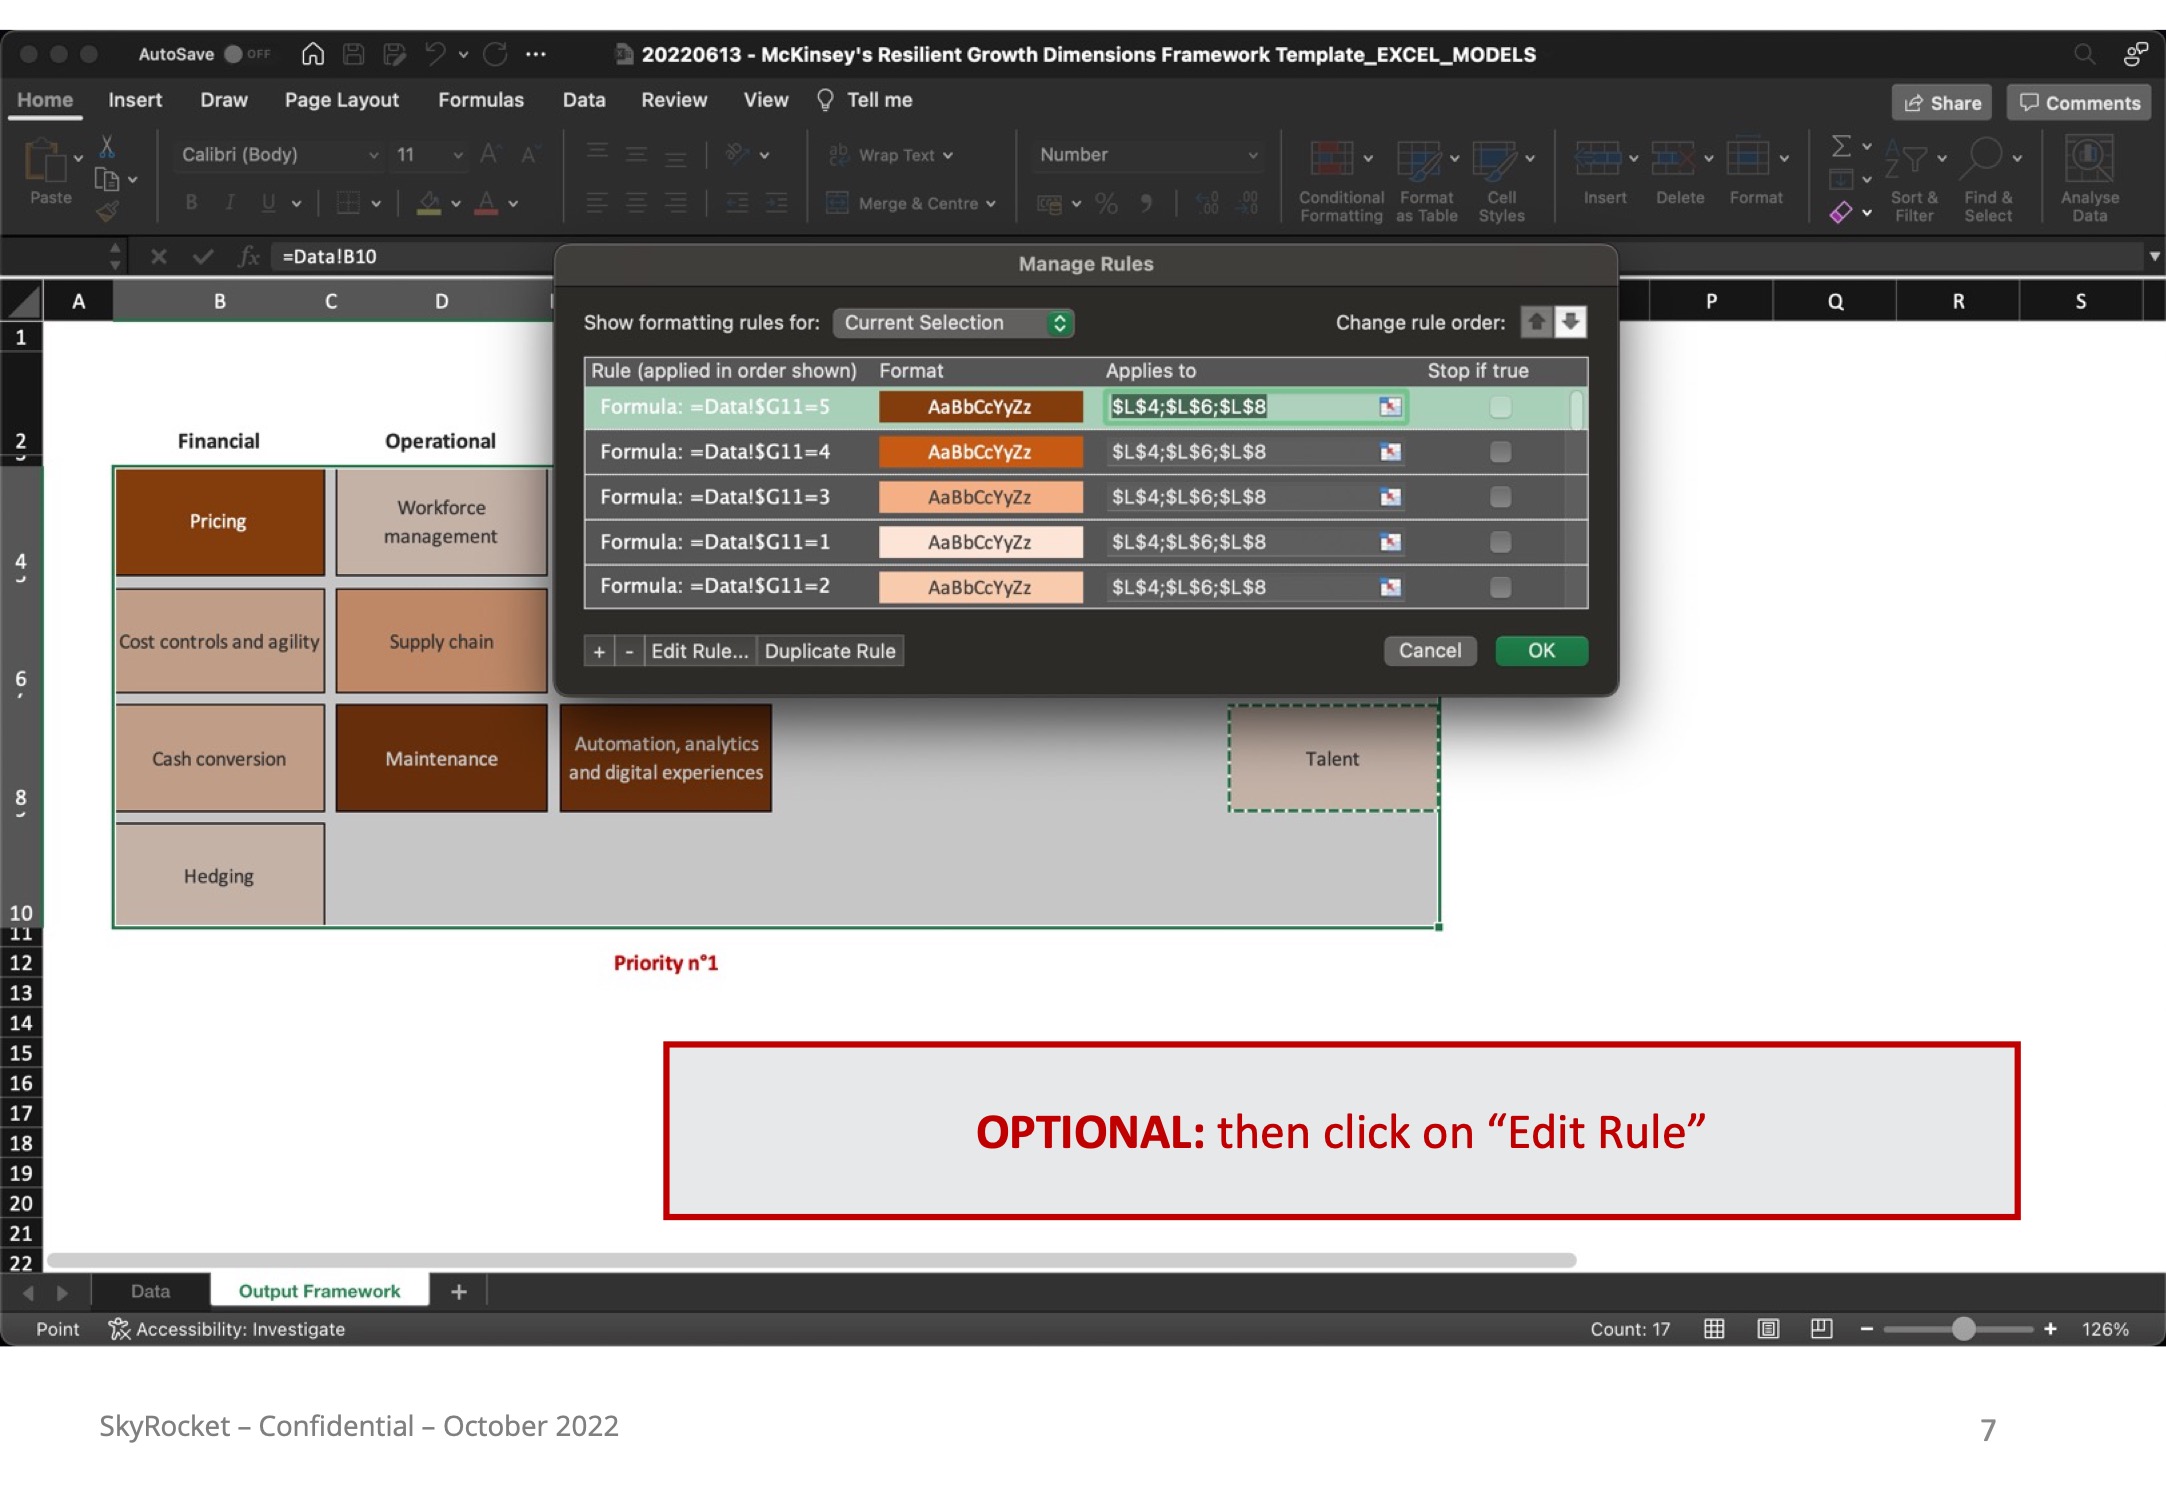Click the Home icon in title bar

(313, 54)
